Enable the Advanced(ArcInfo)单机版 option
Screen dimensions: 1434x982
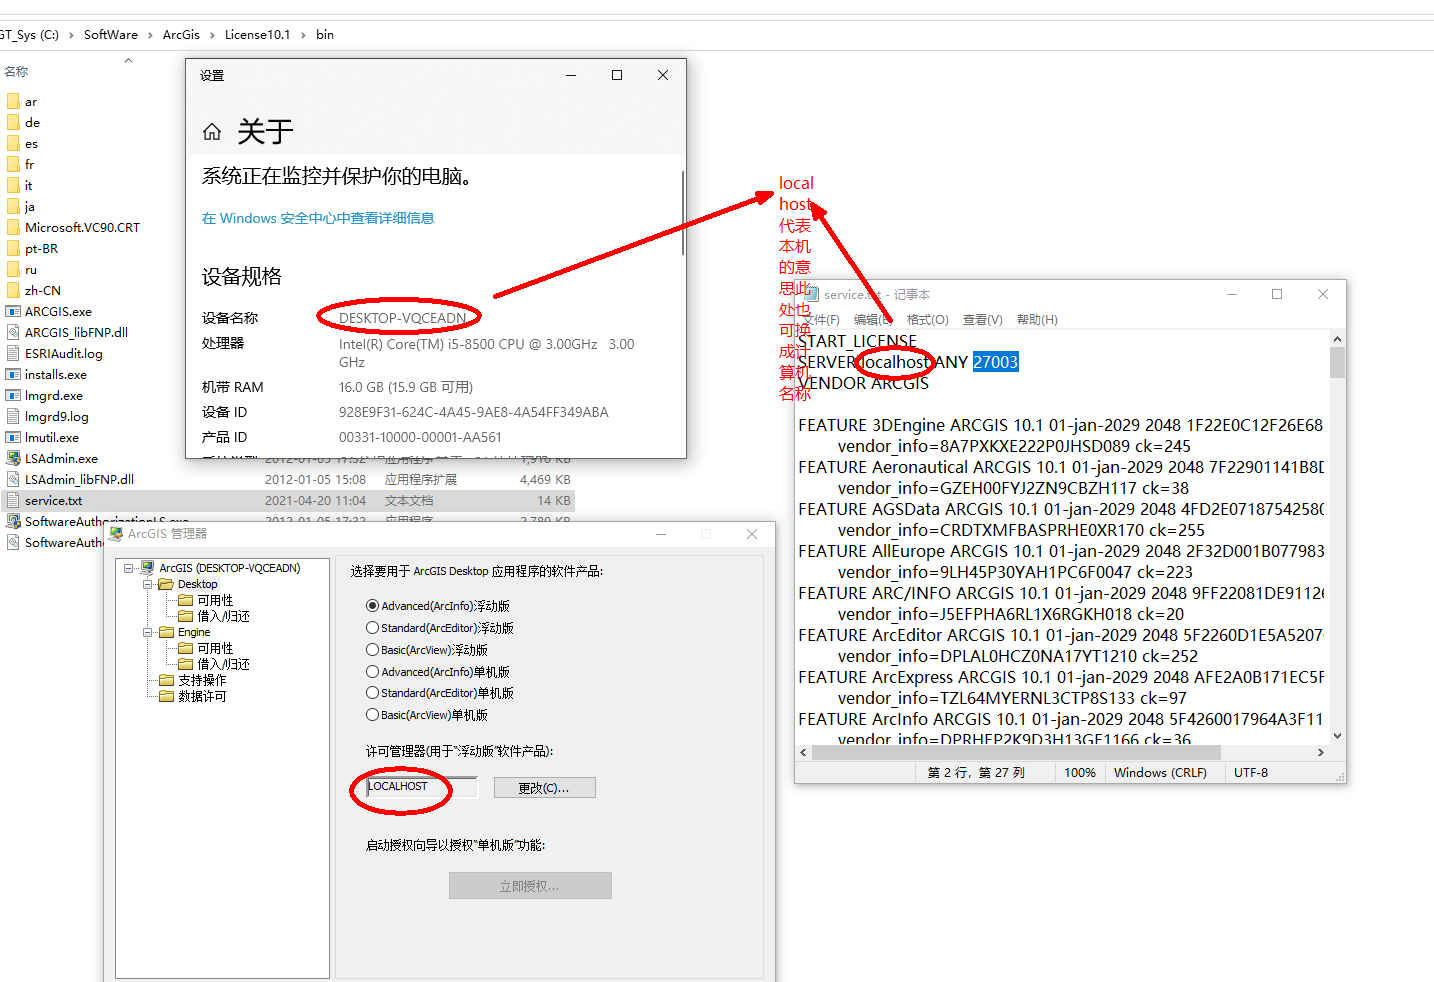point(372,671)
